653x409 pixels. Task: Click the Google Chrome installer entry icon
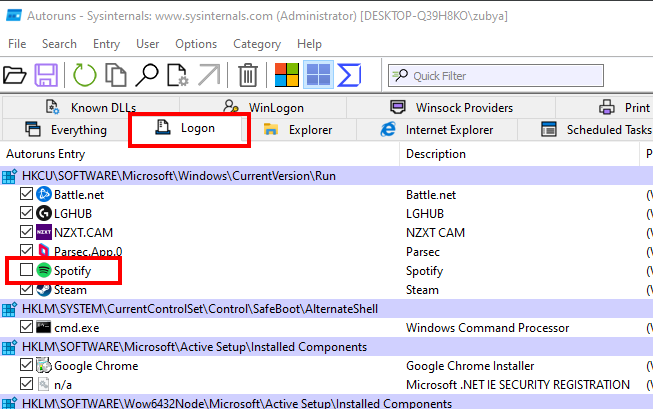tap(44, 365)
